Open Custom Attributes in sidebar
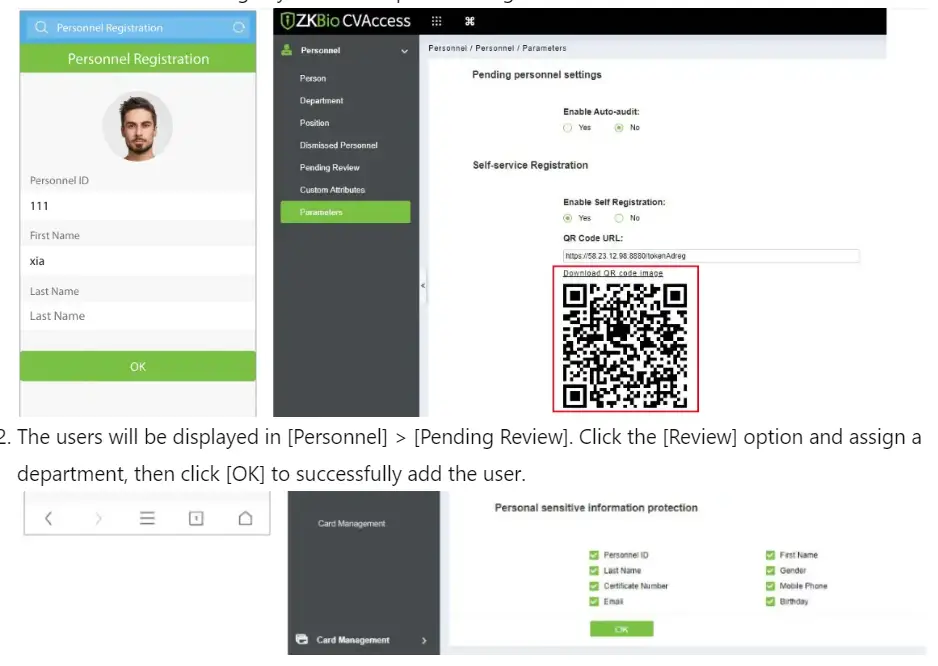 tap(332, 190)
